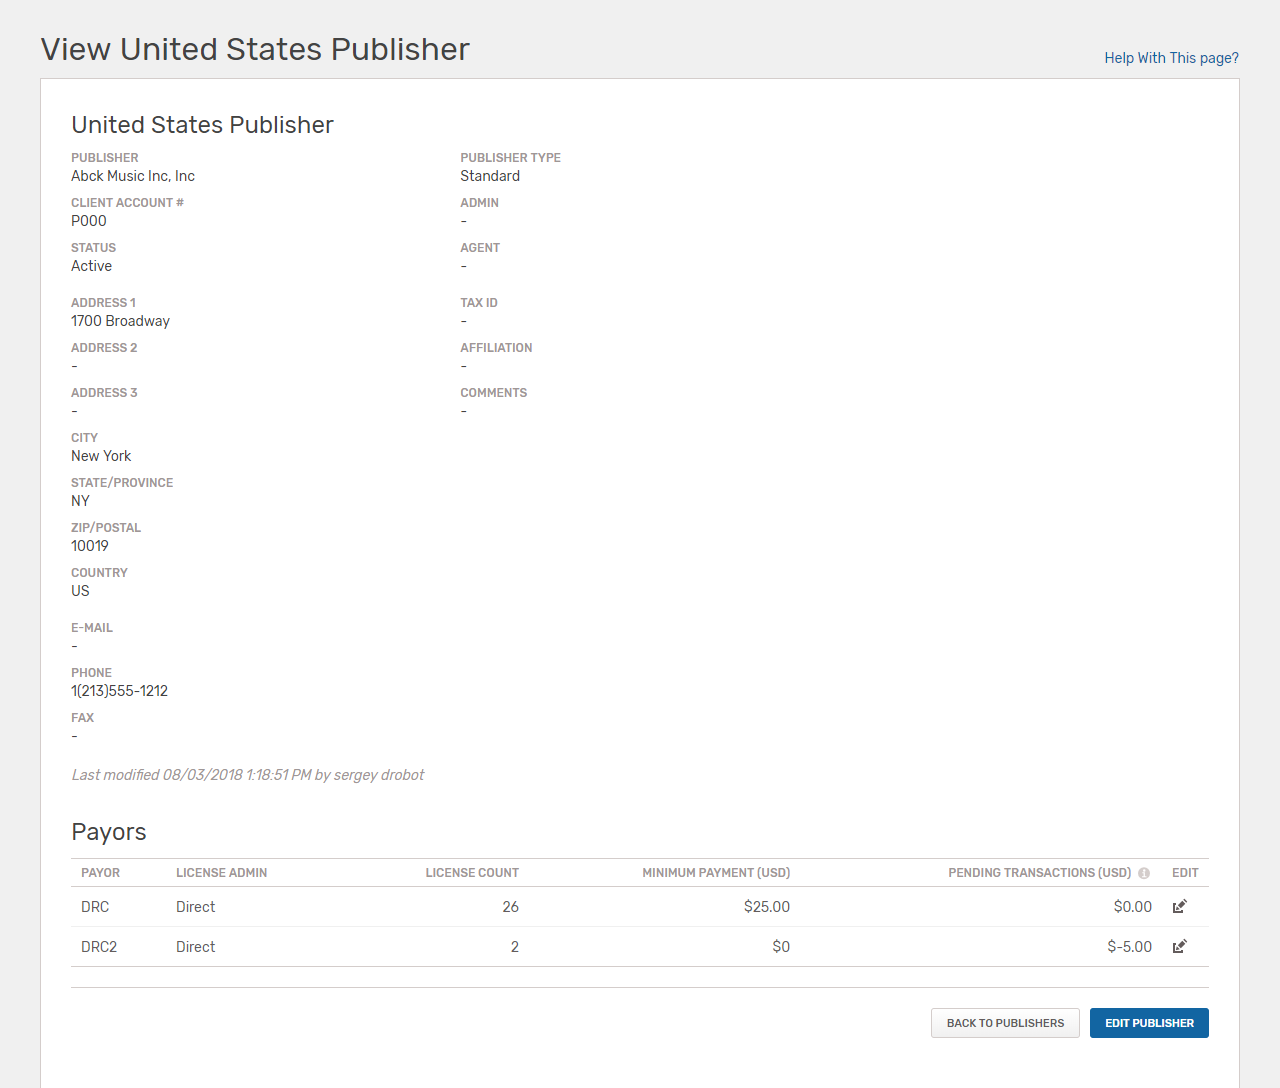Image resolution: width=1280 pixels, height=1088 pixels.
Task: Select the Payor column header
Action: [100, 873]
